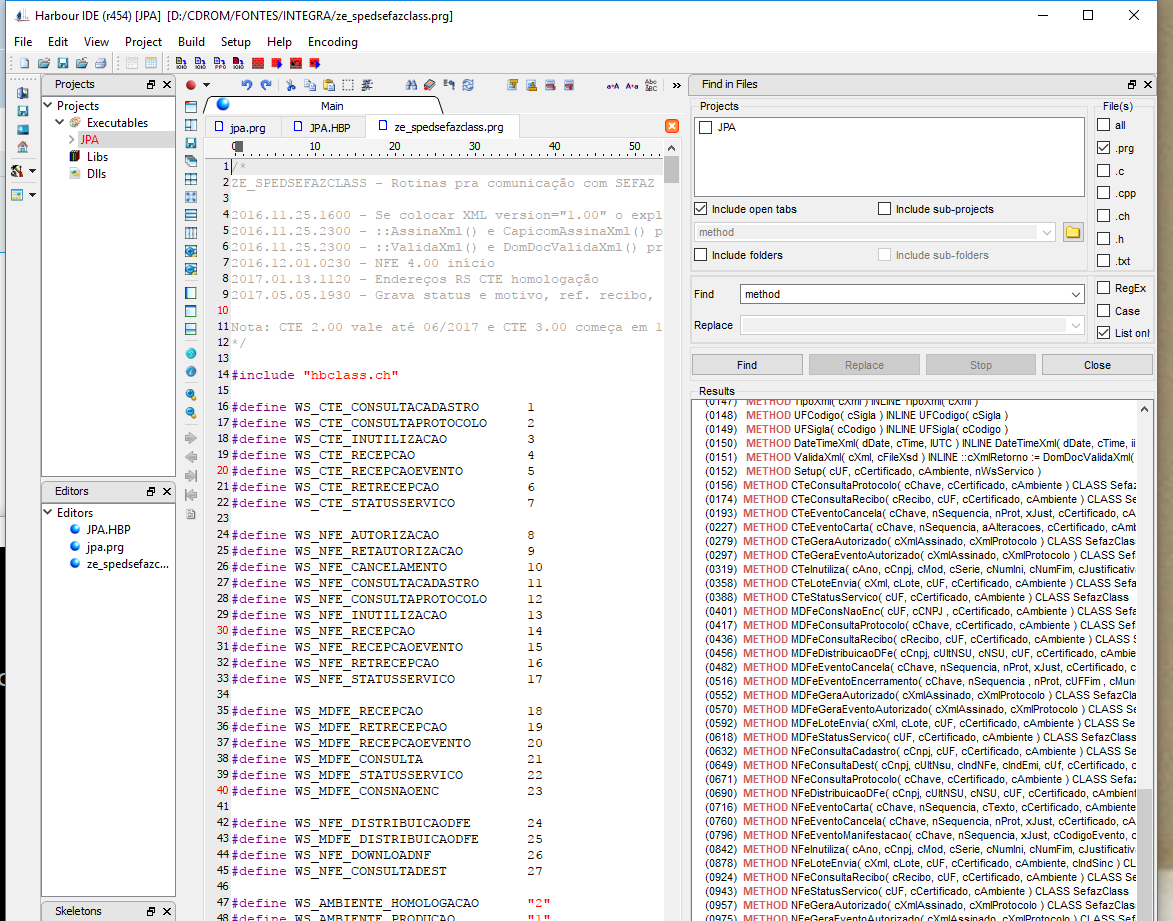Click the Home icon in left sidebar

(22, 146)
